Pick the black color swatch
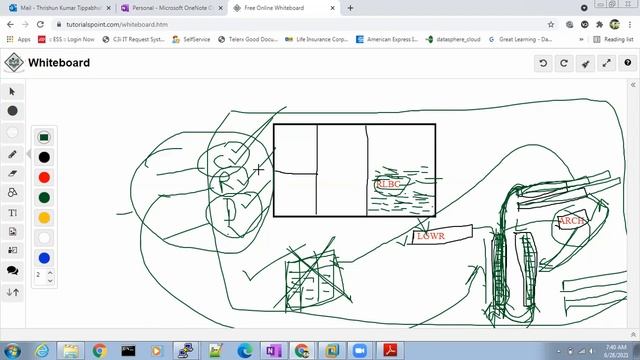Viewport: 640px width, 360px height. (44, 158)
